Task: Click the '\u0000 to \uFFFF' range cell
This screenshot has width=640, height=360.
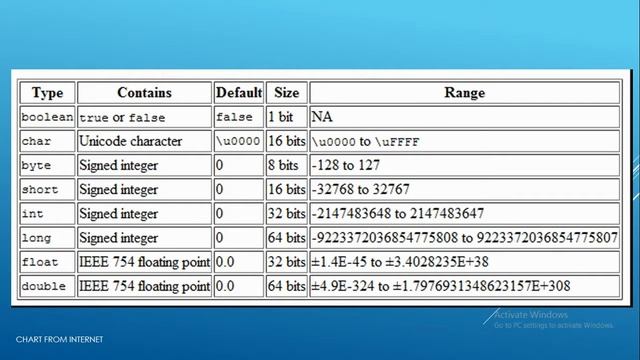Action: coord(464,141)
